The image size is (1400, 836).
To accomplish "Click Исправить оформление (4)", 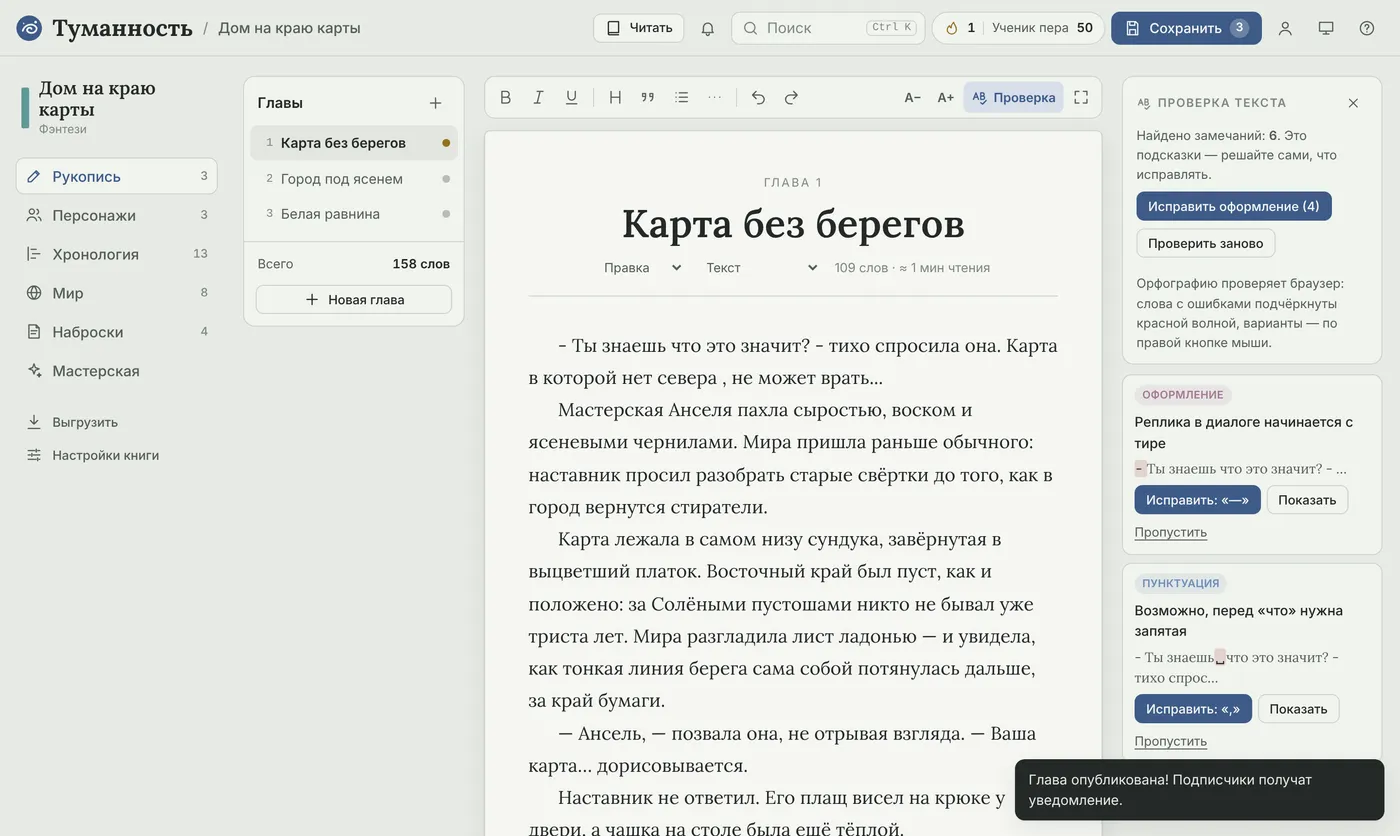I will (1234, 207).
